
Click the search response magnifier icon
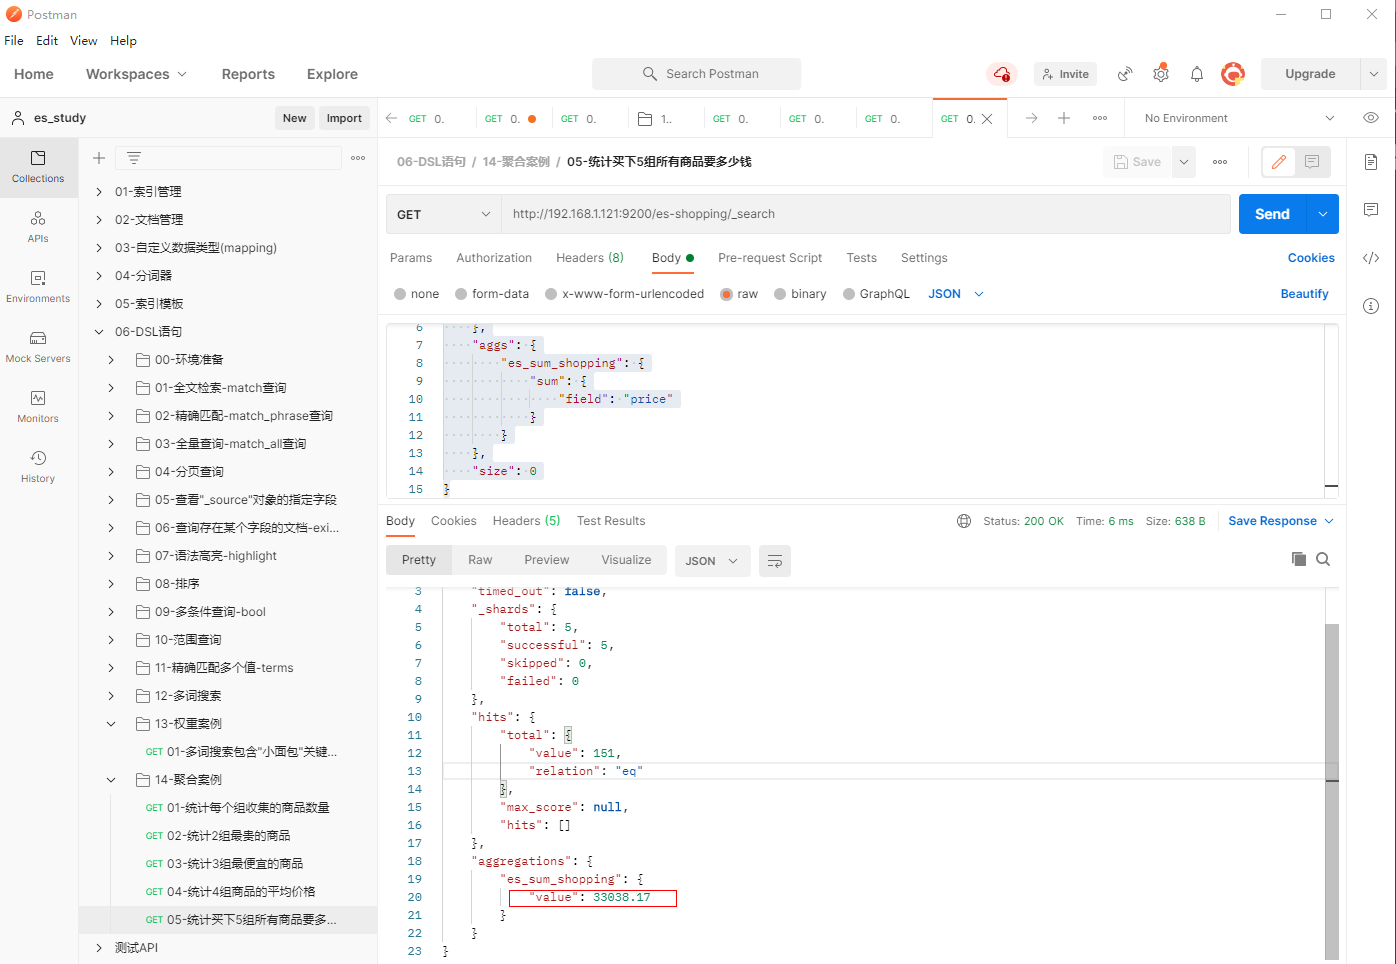1323,559
